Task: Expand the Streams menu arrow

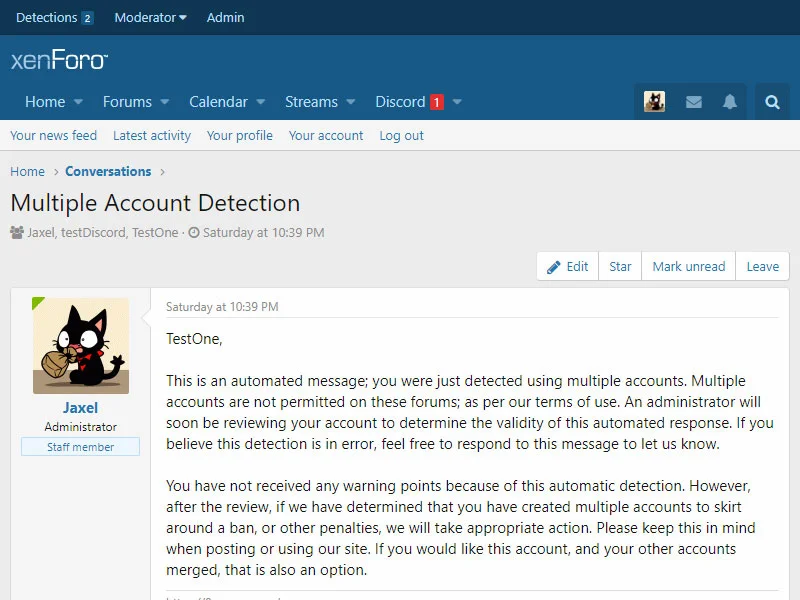Action: coord(351,102)
